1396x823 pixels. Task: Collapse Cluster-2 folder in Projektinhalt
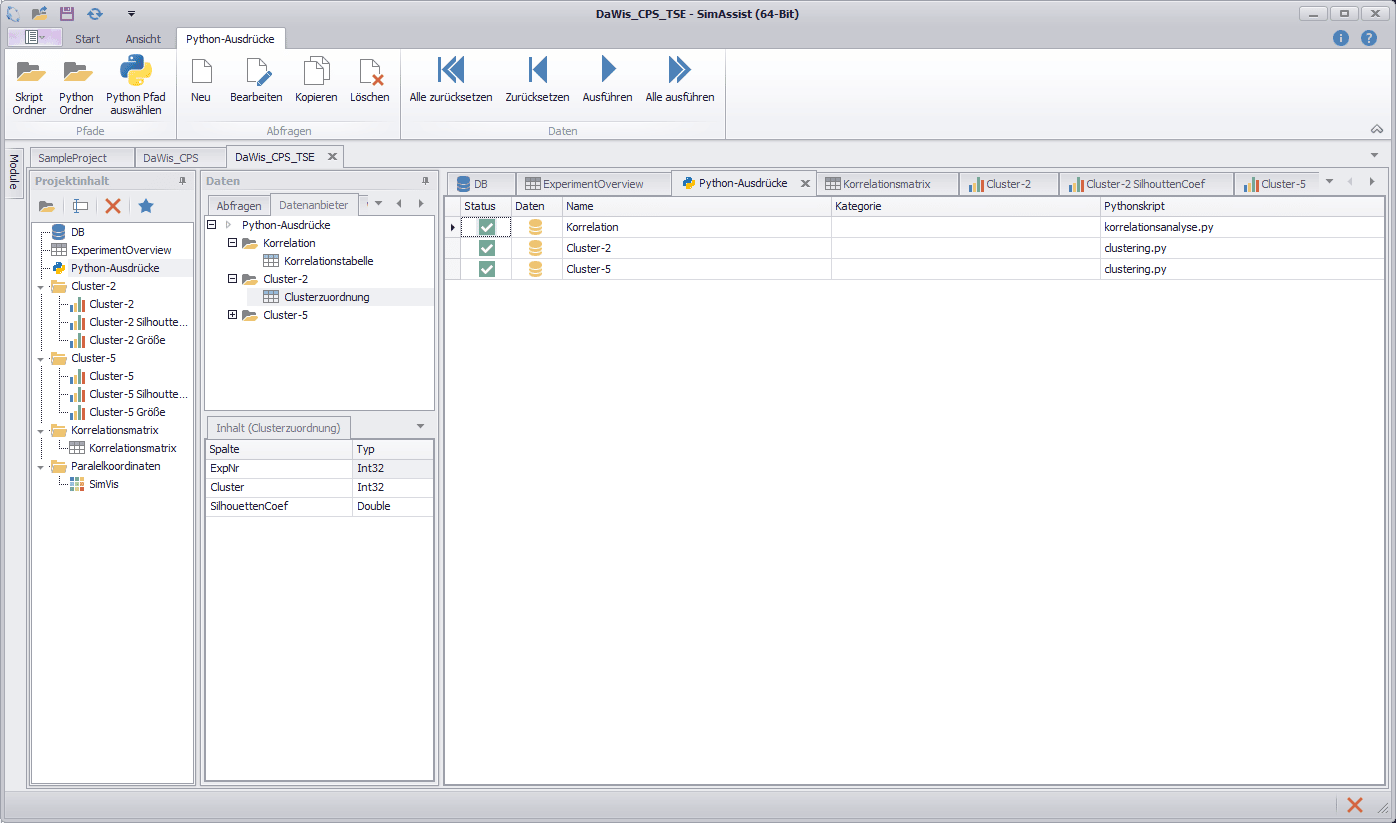point(41,287)
